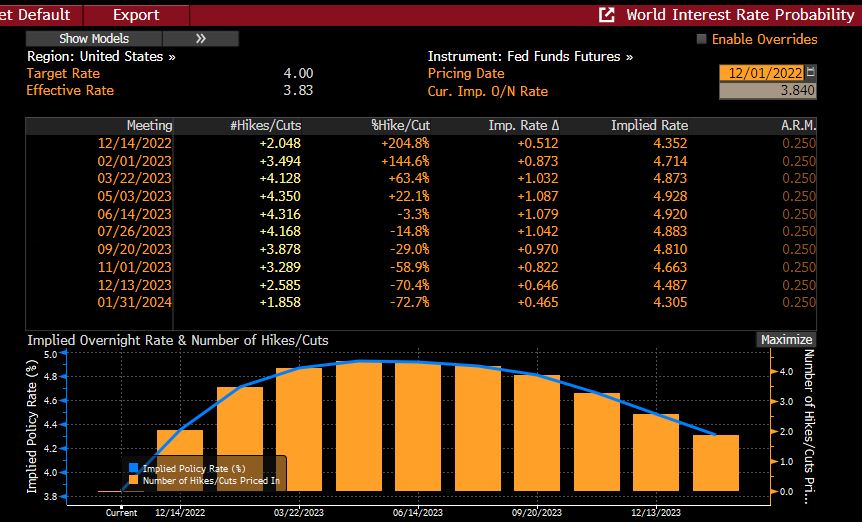Expand the Region: United States selector
The width and height of the screenshot is (862, 522).
click(101, 57)
